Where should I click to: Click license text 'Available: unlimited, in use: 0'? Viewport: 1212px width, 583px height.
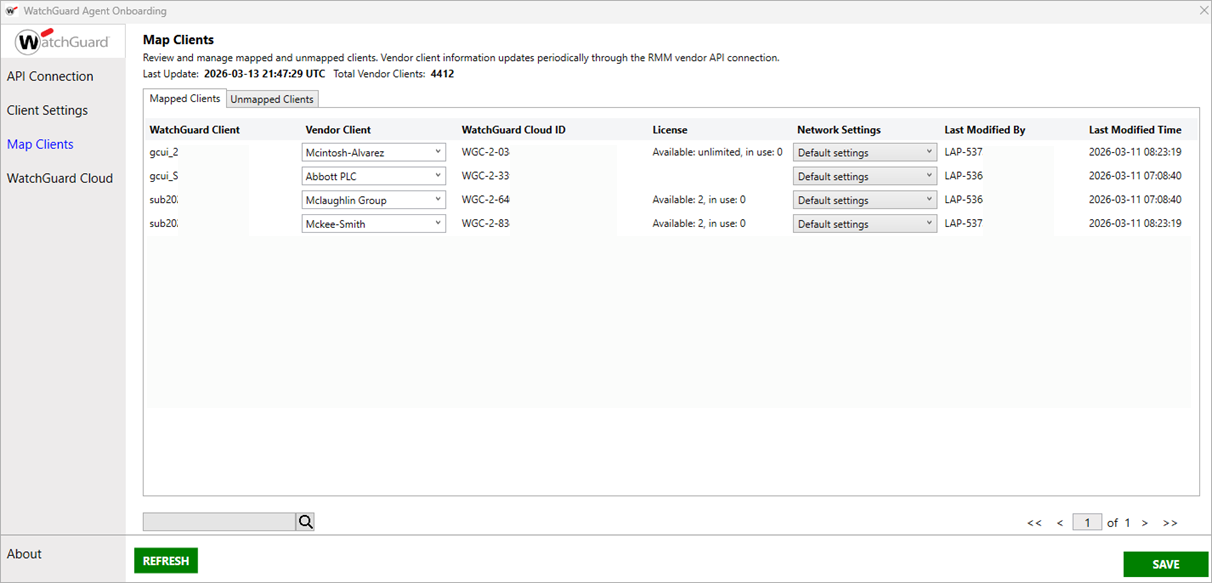pyautogui.click(x=717, y=152)
